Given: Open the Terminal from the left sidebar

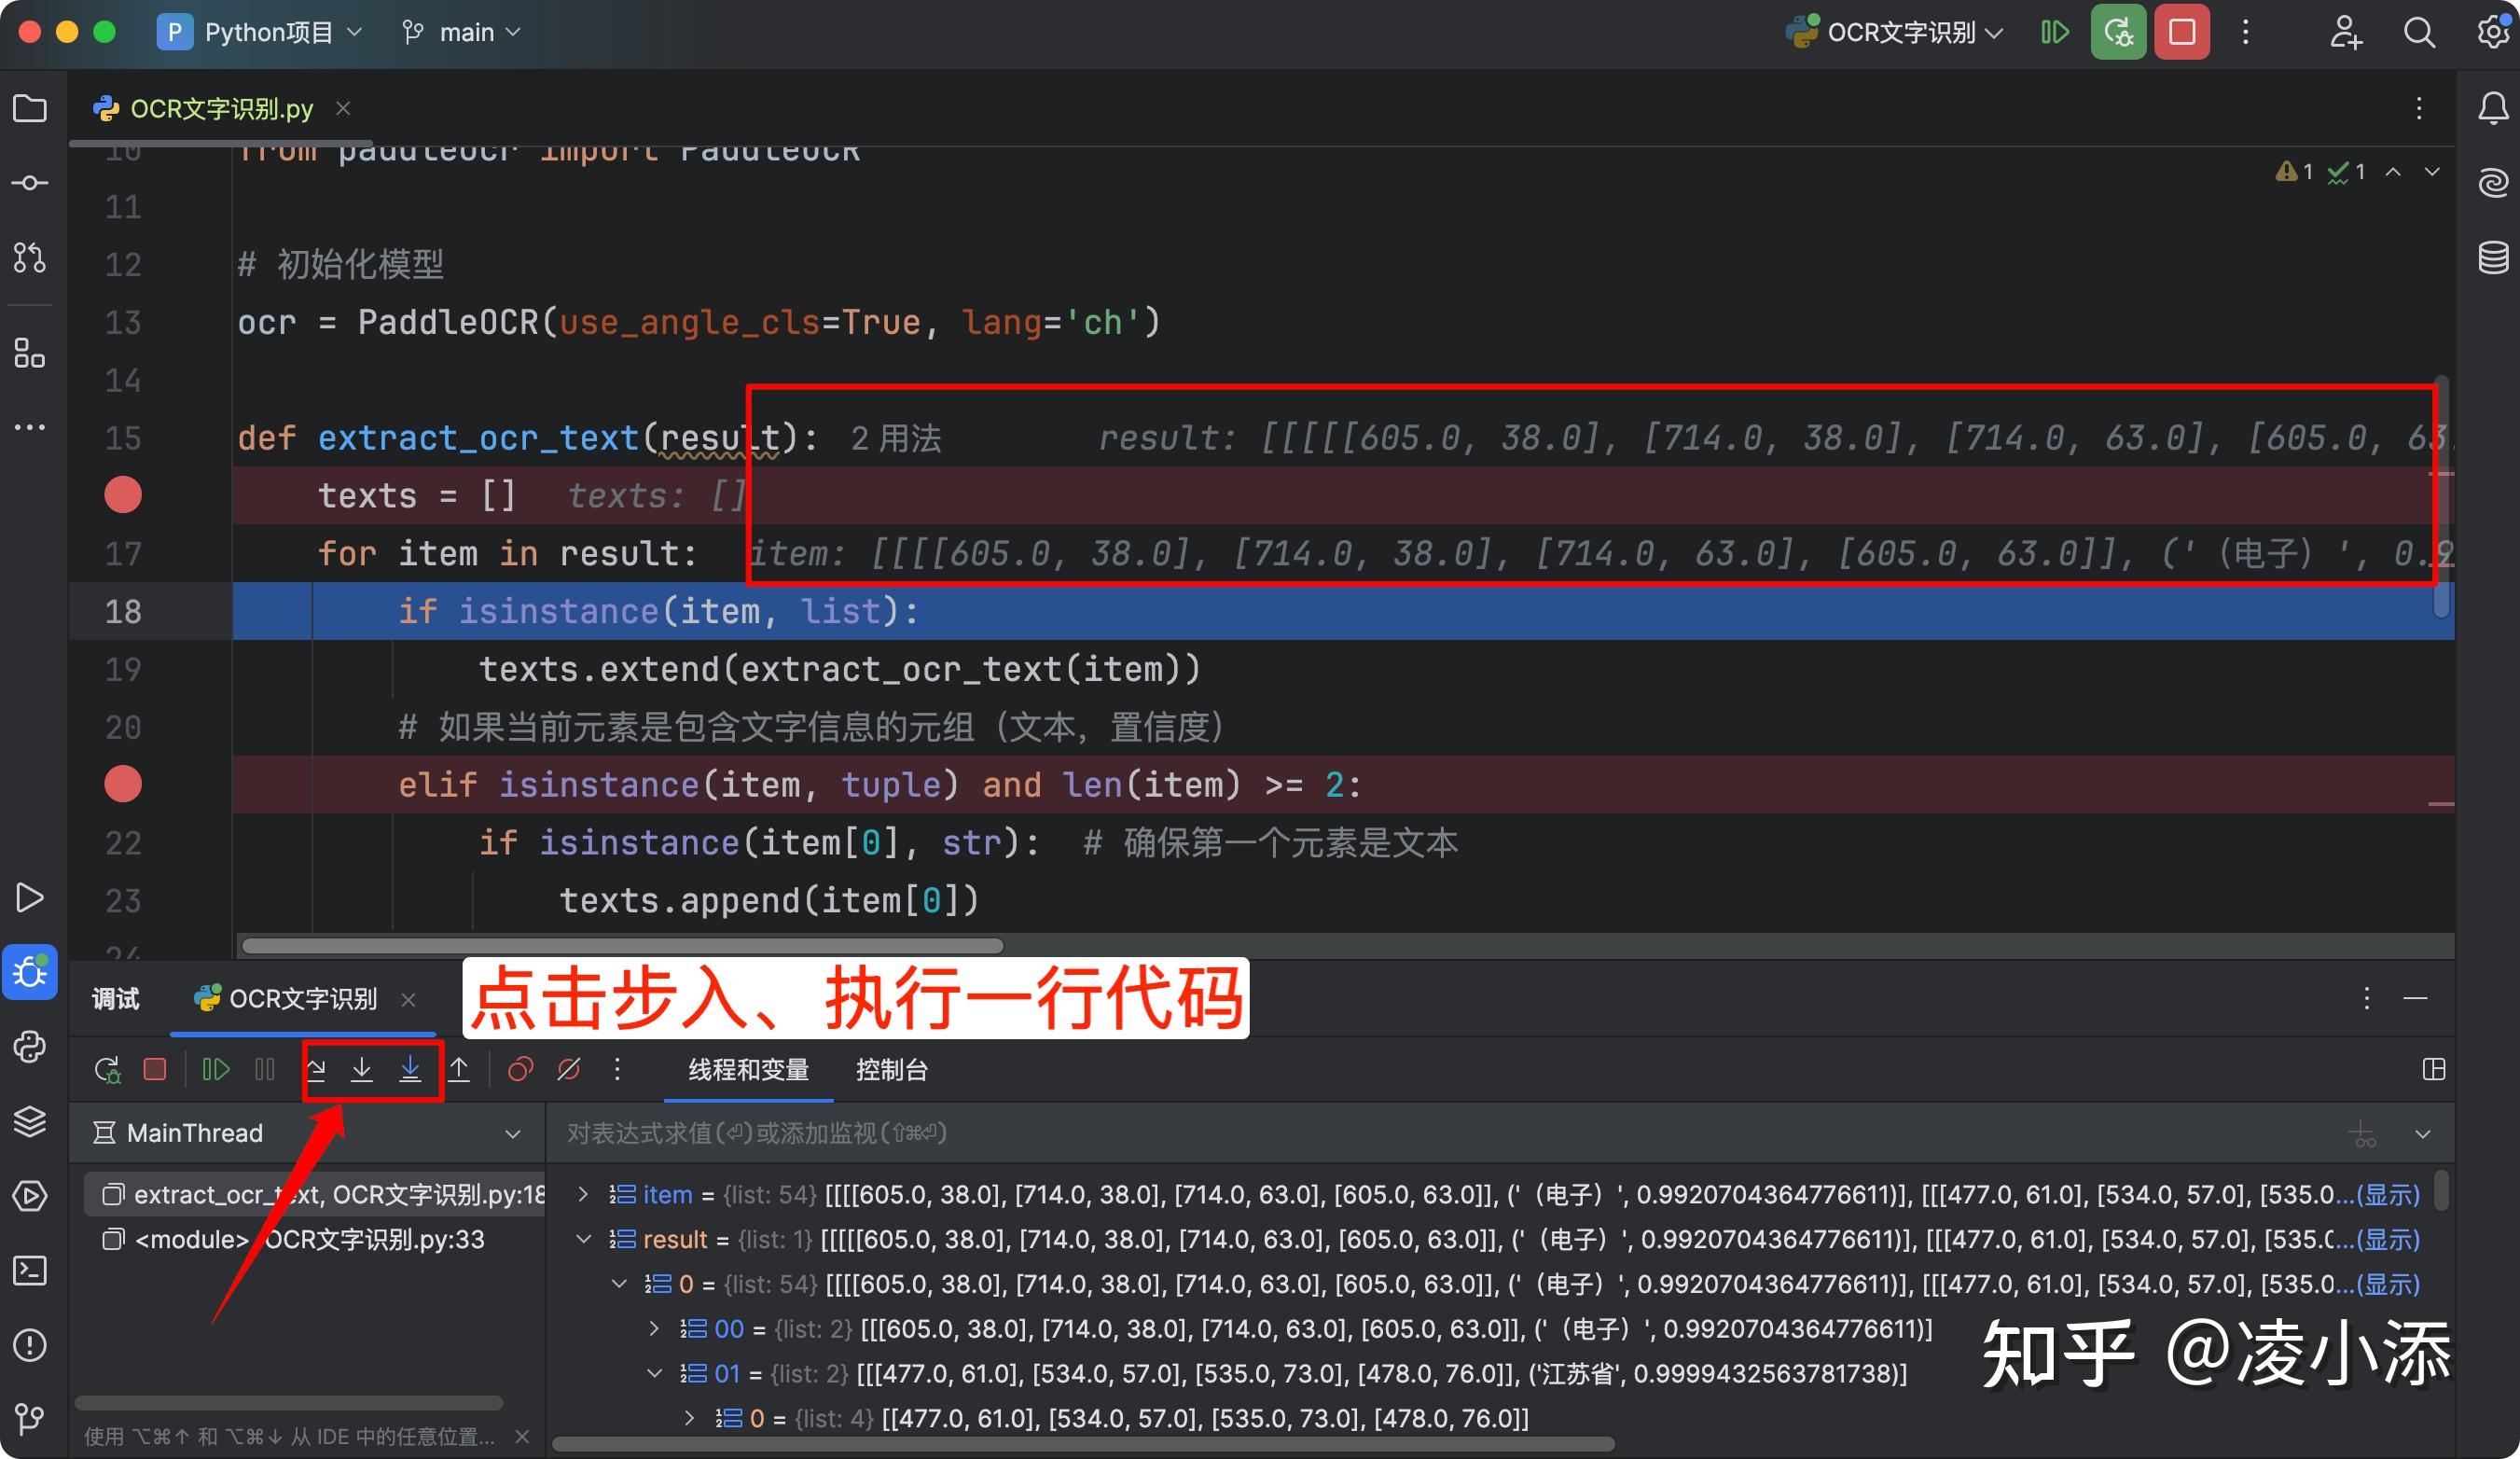Looking at the screenshot, I should pos(29,1271).
